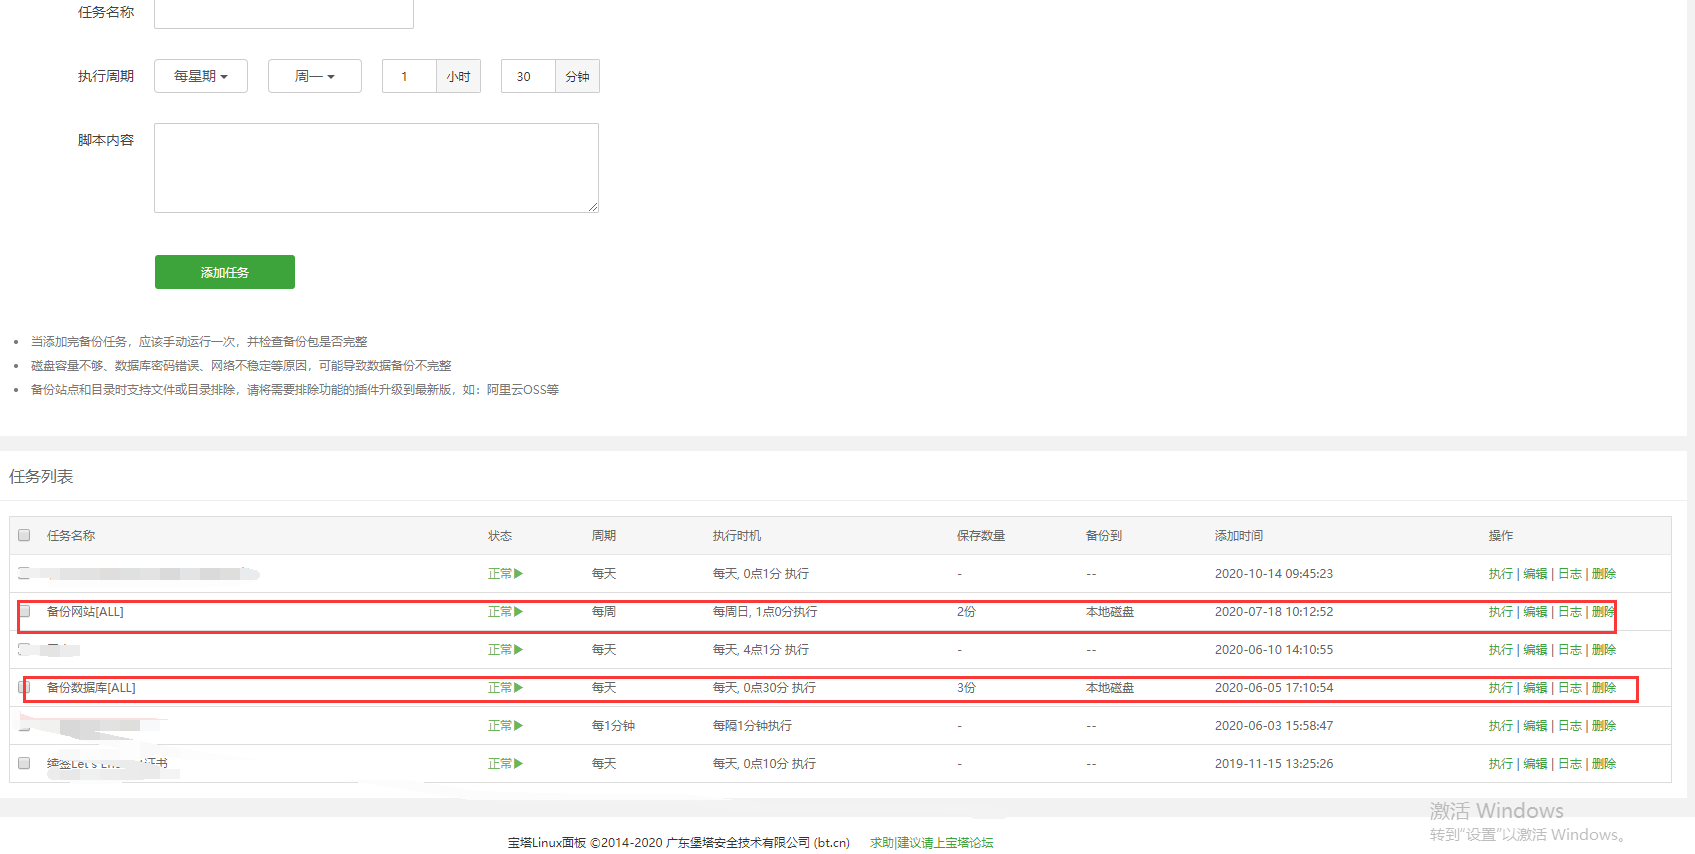This screenshot has height=854, width=1695.
Task: Run 执行 on 备份数据库[ALL] task
Action: pyautogui.click(x=1500, y=688)
